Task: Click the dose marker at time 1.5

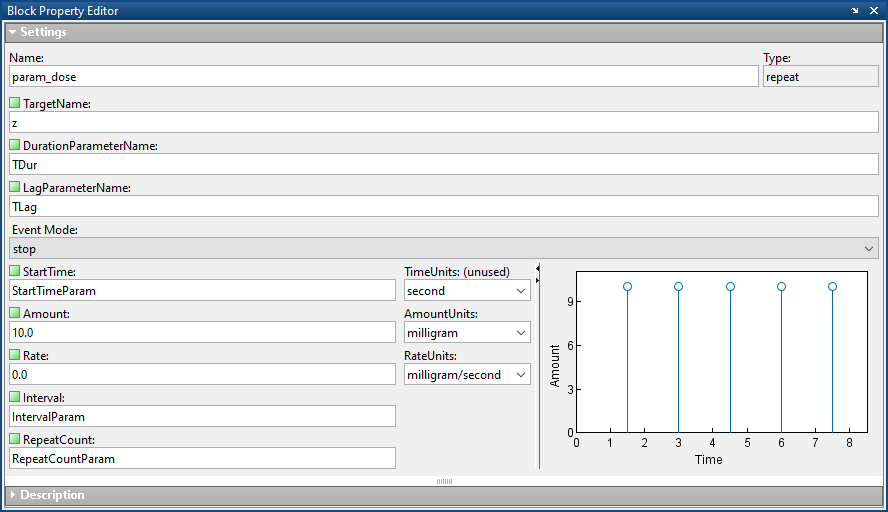Action: point(627,287)
